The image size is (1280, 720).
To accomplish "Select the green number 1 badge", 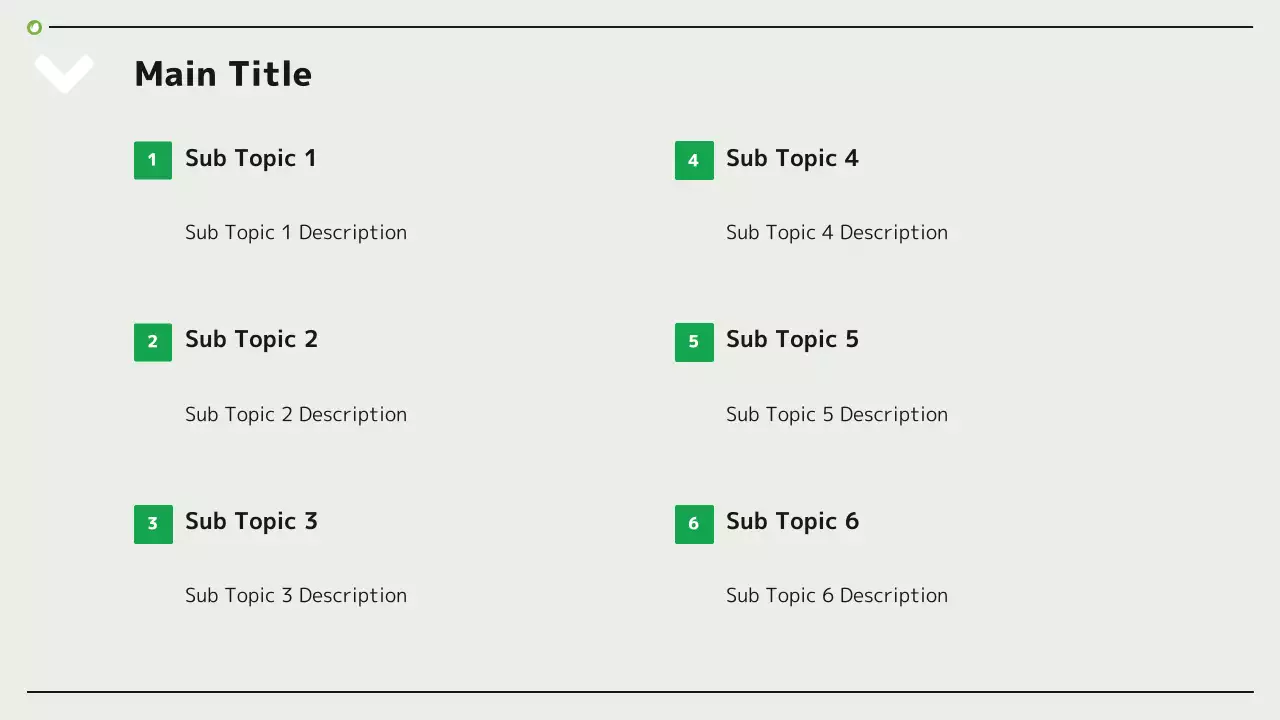I will [153, 160].
